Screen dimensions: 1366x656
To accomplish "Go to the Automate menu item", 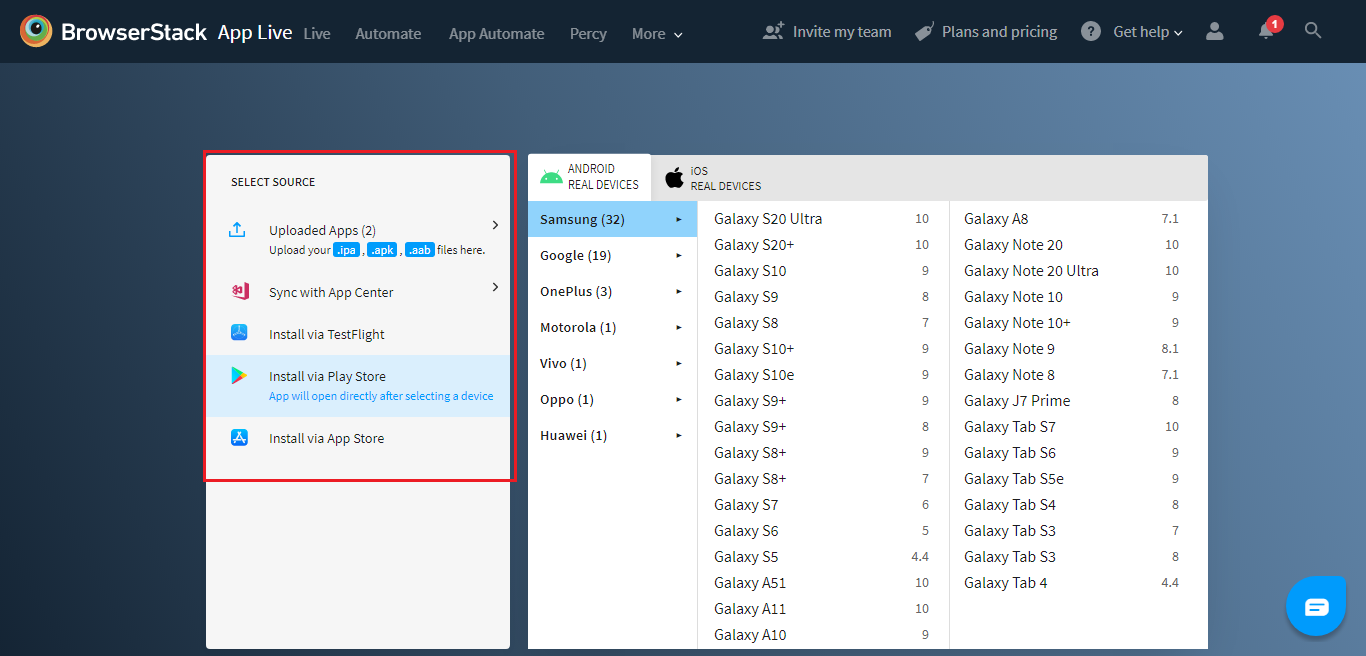I will pos(388,34).
